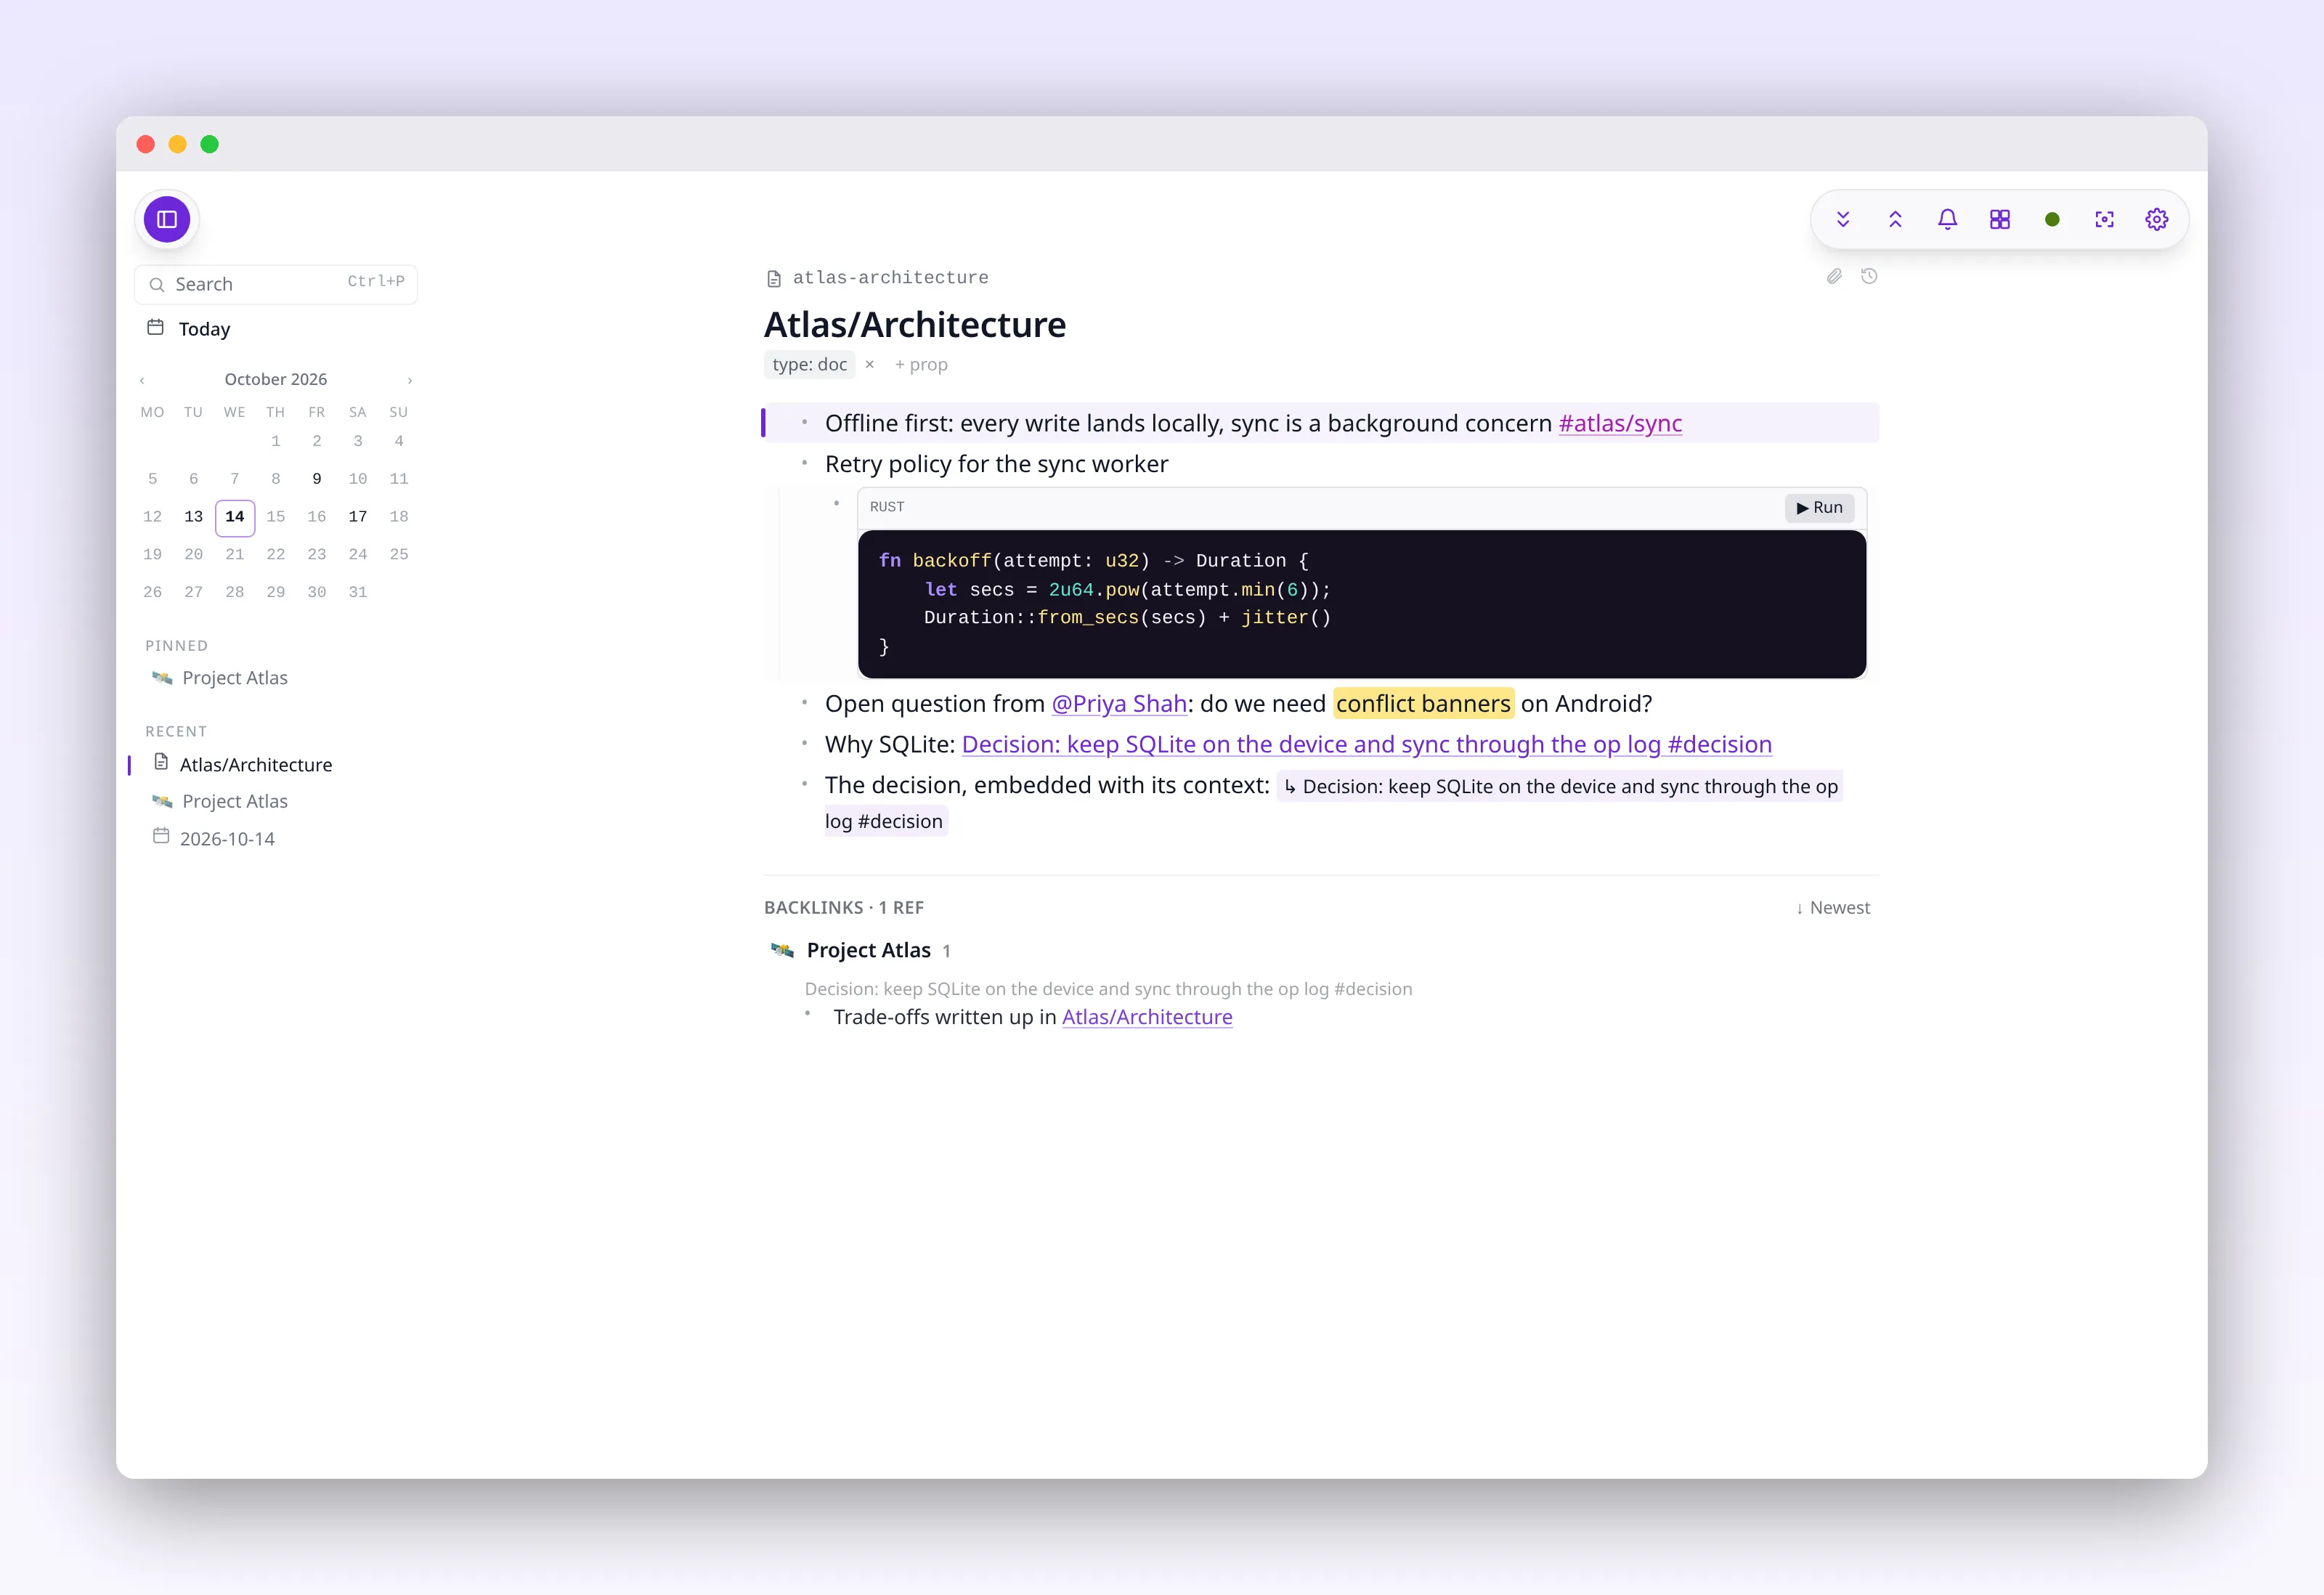Click the type: doc property chip
Image resolution: width=2324 pixels, height=1595 pixels.
click(809, 364)
